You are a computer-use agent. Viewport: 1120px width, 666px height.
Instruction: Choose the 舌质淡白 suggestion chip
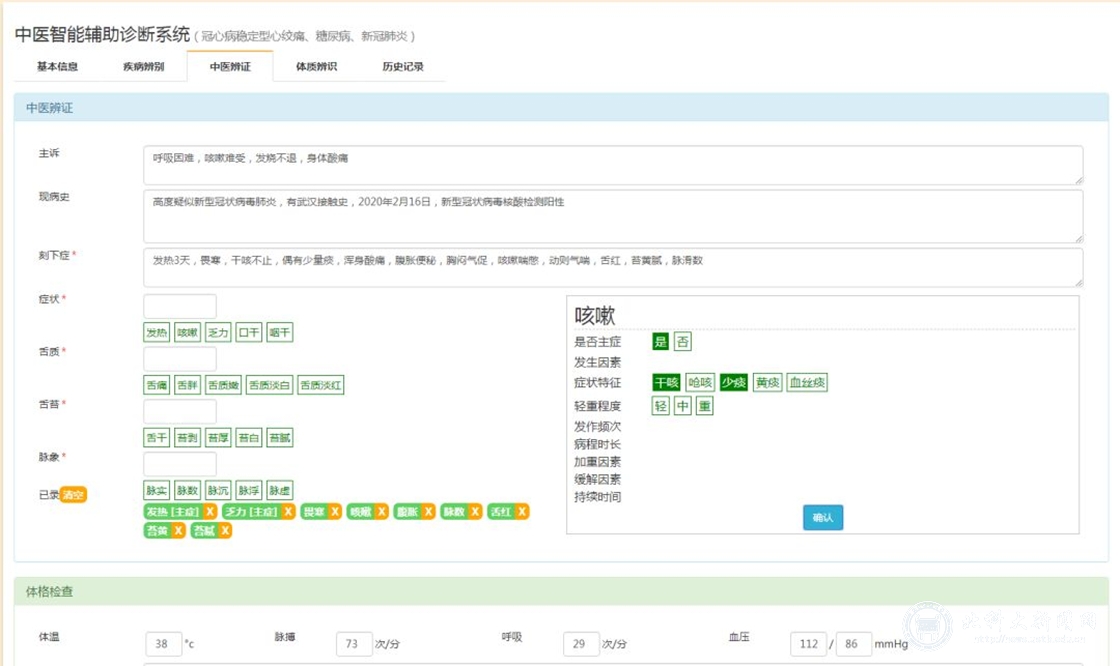click(x=269, y=385)
